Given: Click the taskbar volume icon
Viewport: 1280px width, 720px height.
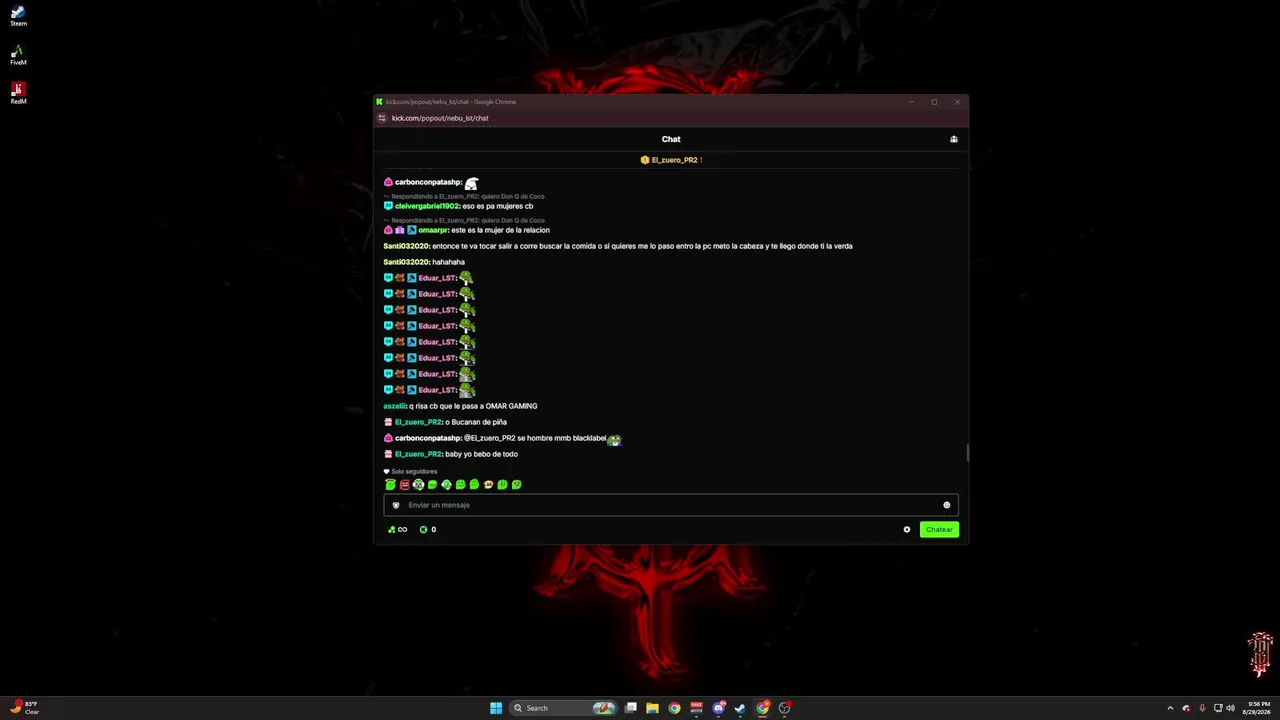Looking at the screenshot, I should [x=1230, y=708].
